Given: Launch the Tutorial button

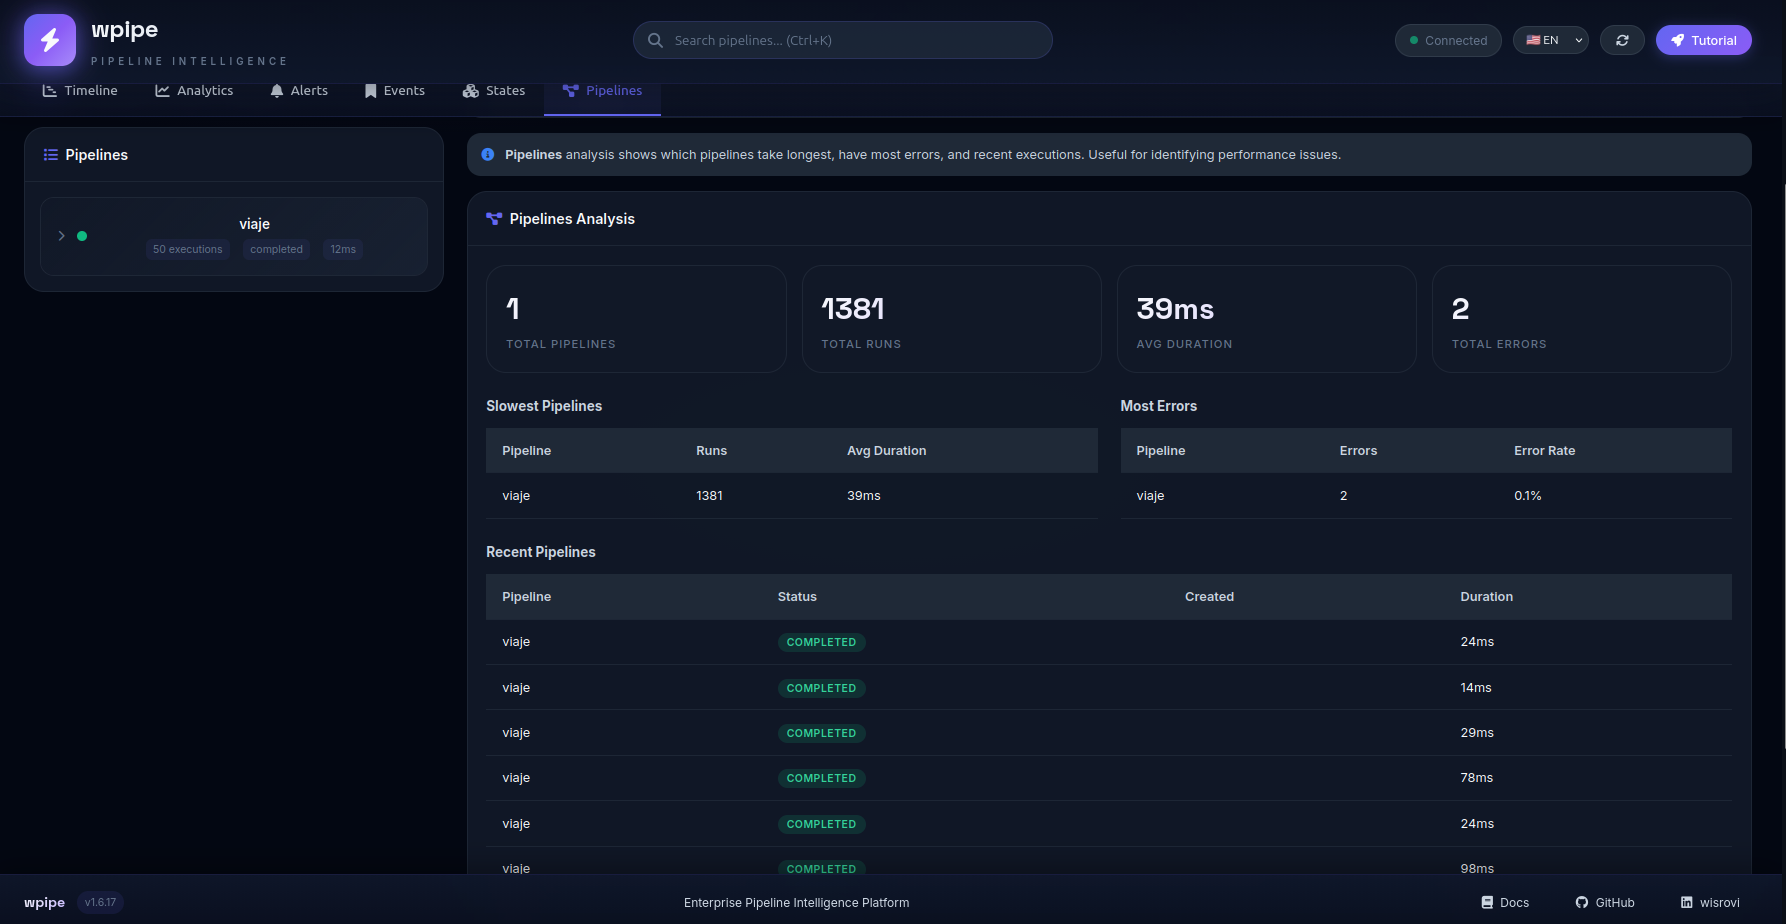Looking at the screenshot, I should (1704, 40).
